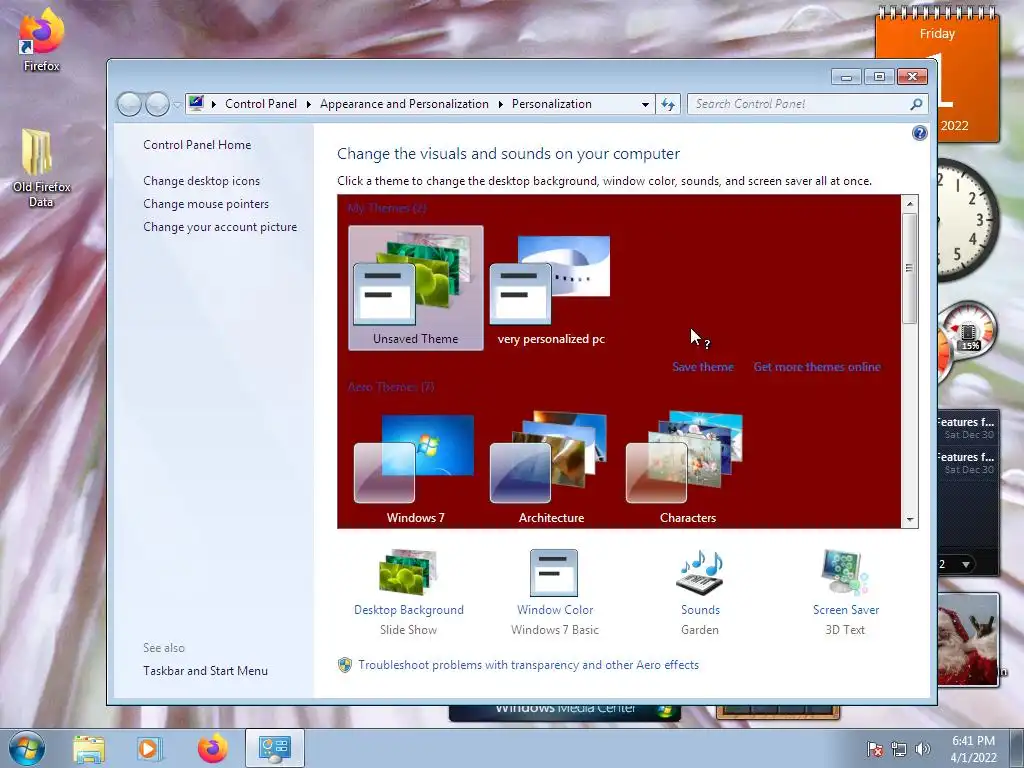Click the feed headlines gadget dropdown arrow
Viewport: 1024px width, 768px height.
point(965,564)
